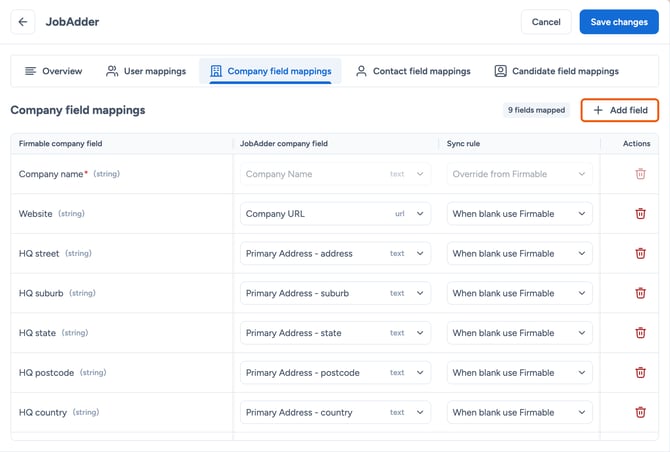This screenshot has height=452, width=670.
Task: Click the 'HQ street' field label
Action: [x=39, y=253]
